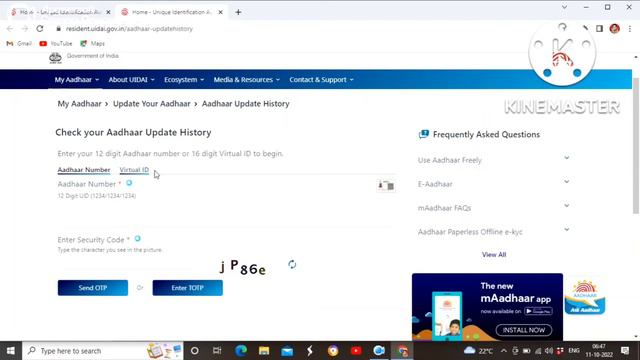Click the taskbar search box
The image size is (640, 360).
103,351
